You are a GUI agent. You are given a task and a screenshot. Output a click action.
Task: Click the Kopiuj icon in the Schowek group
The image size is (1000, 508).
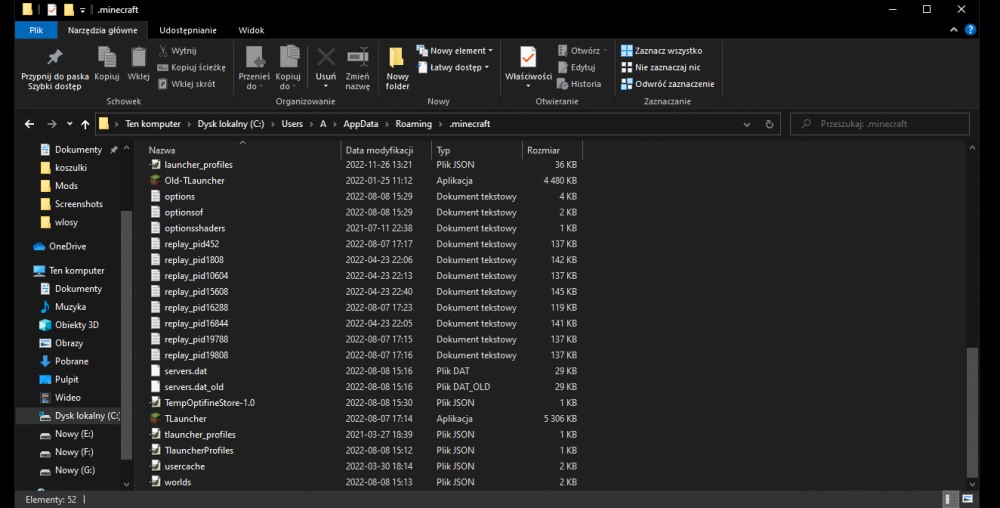[x=106, y=58]
